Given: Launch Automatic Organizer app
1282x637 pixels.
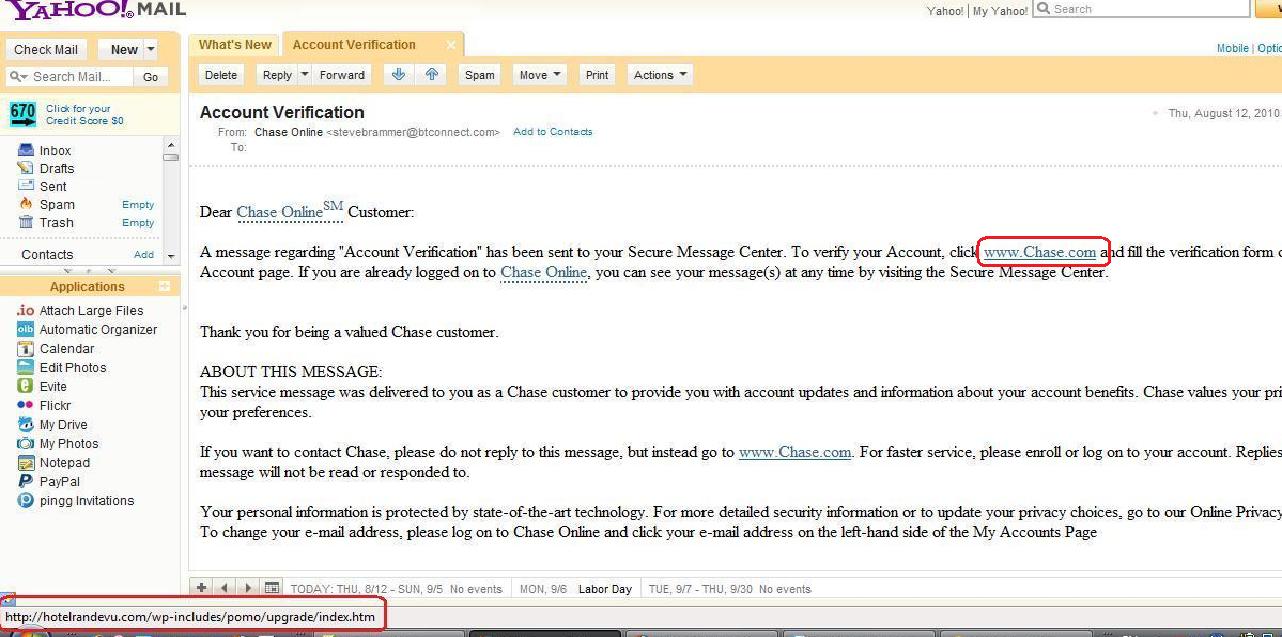Looking at the screenshot, I should pyautogui.click(x=98, y=330).
